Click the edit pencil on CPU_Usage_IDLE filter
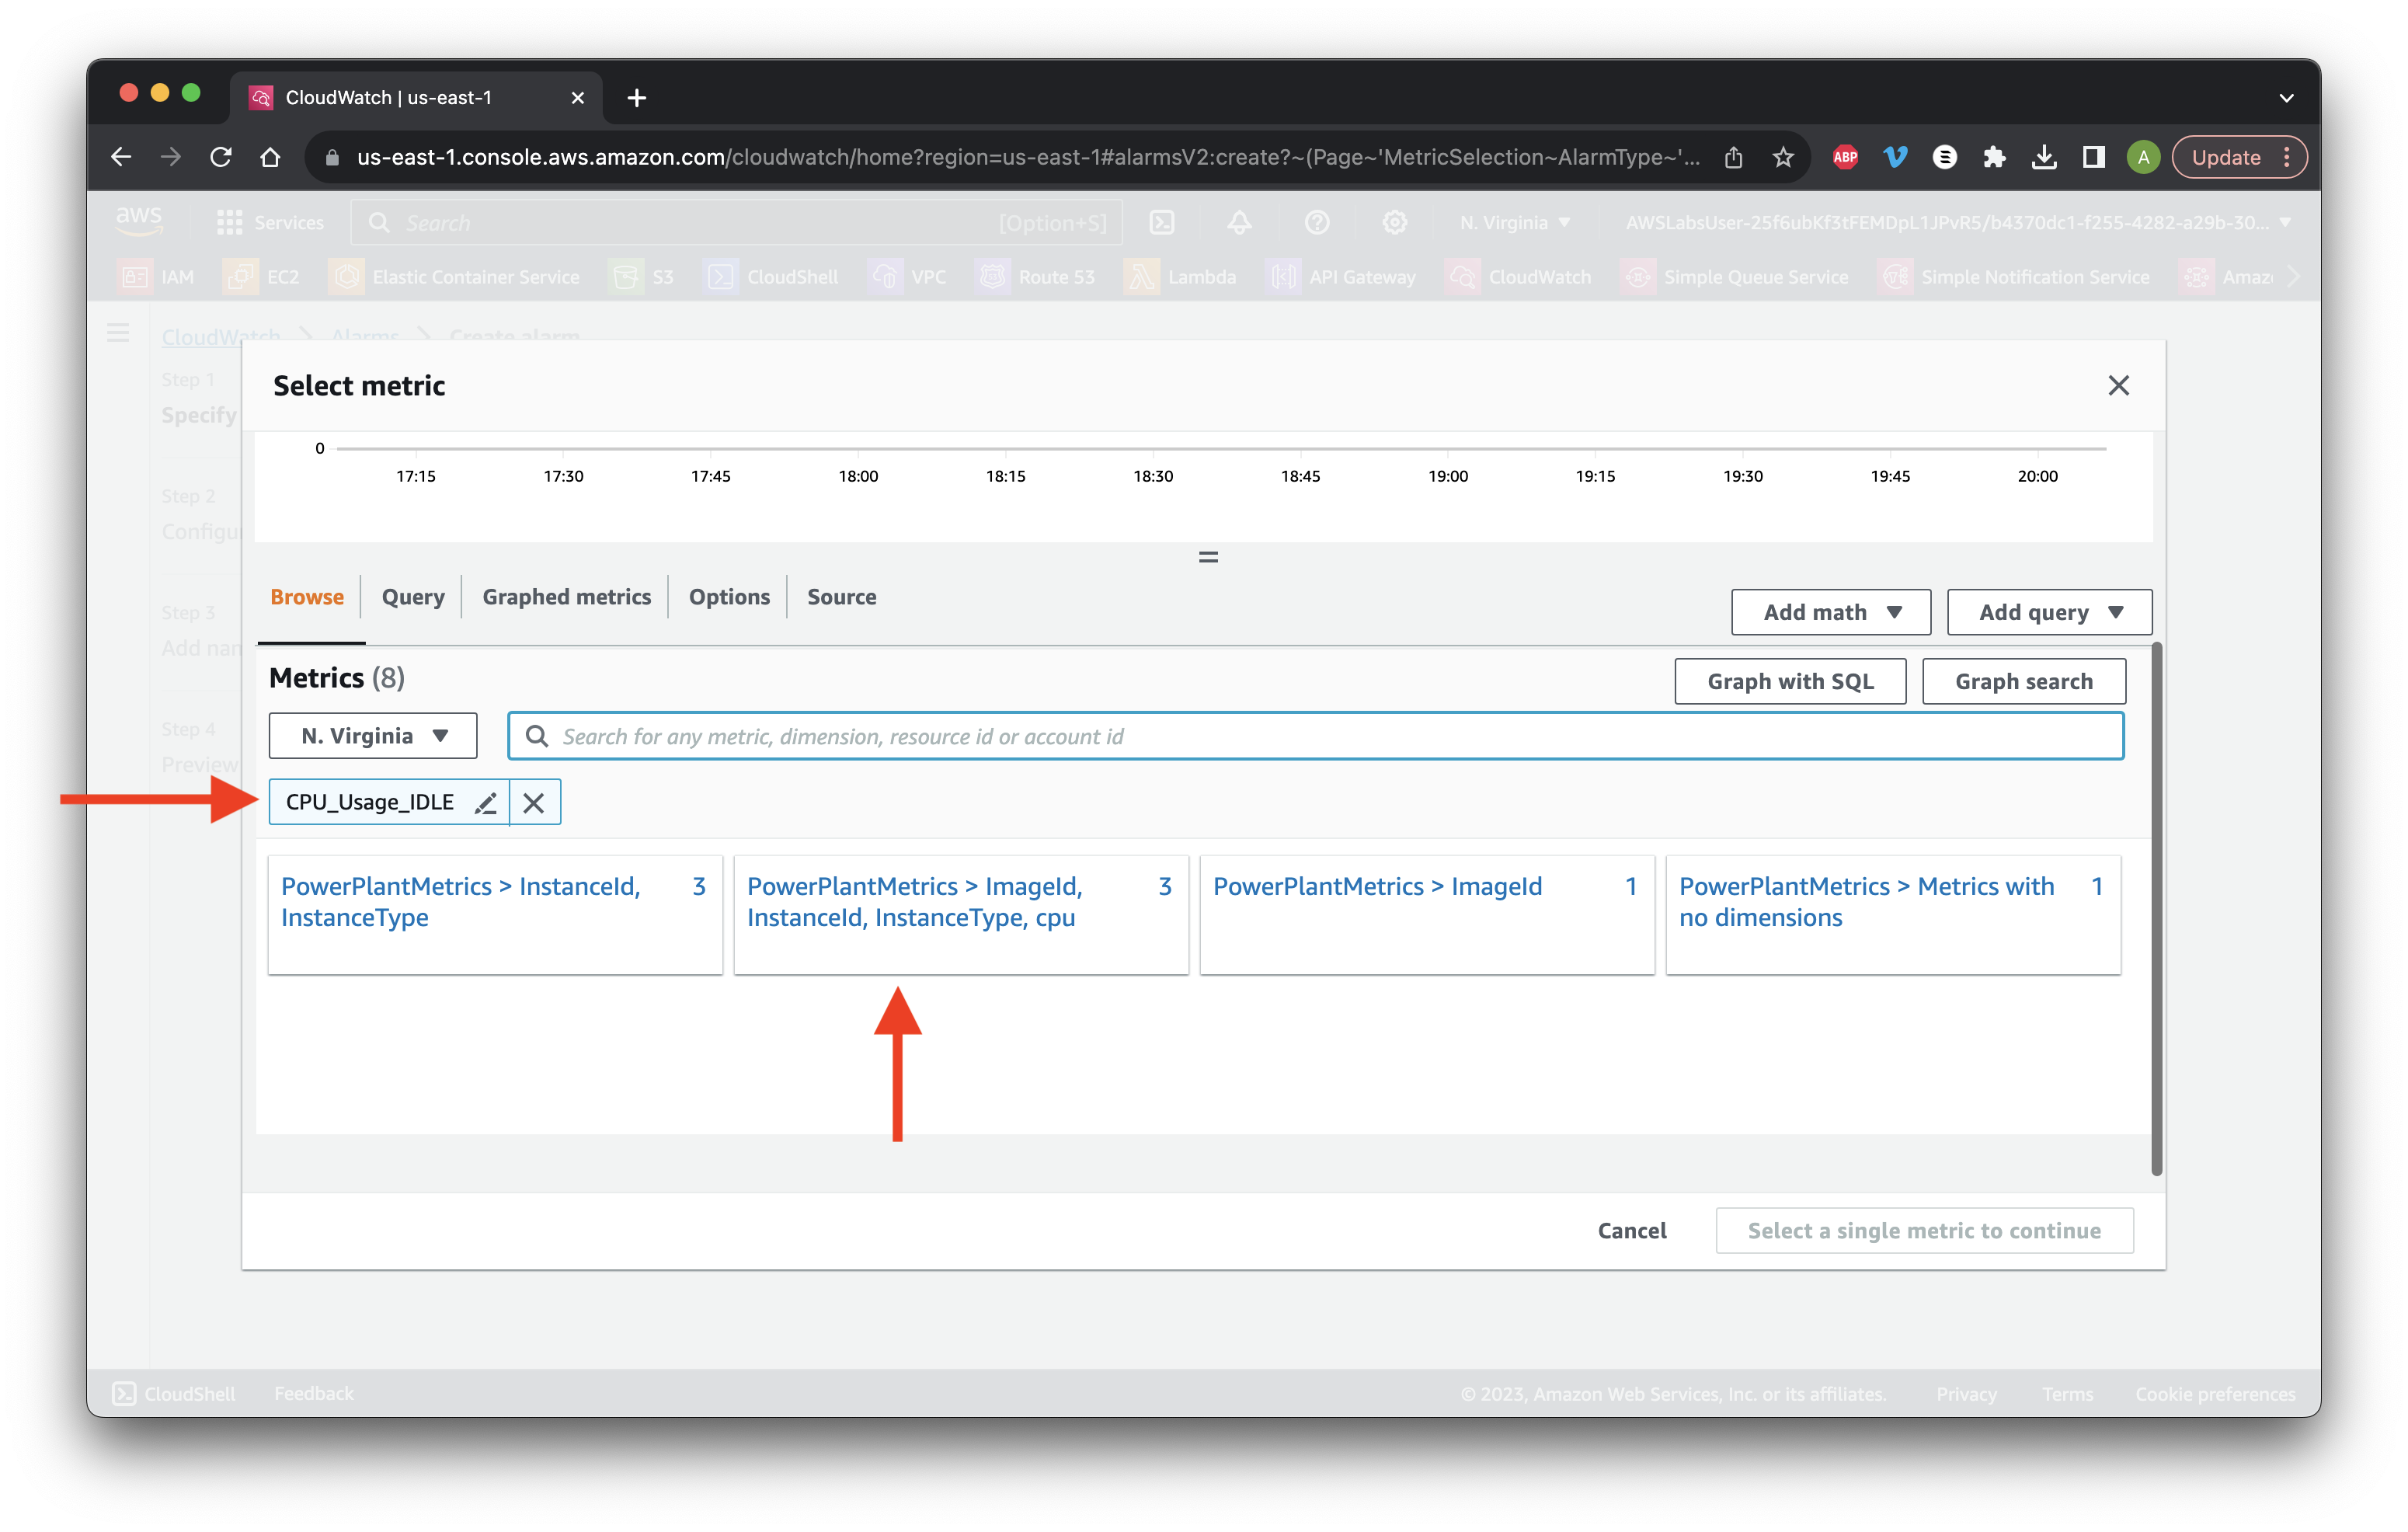Viewport: 2408px width, 1532px height. pyautogui.click(x=486, y=803)
